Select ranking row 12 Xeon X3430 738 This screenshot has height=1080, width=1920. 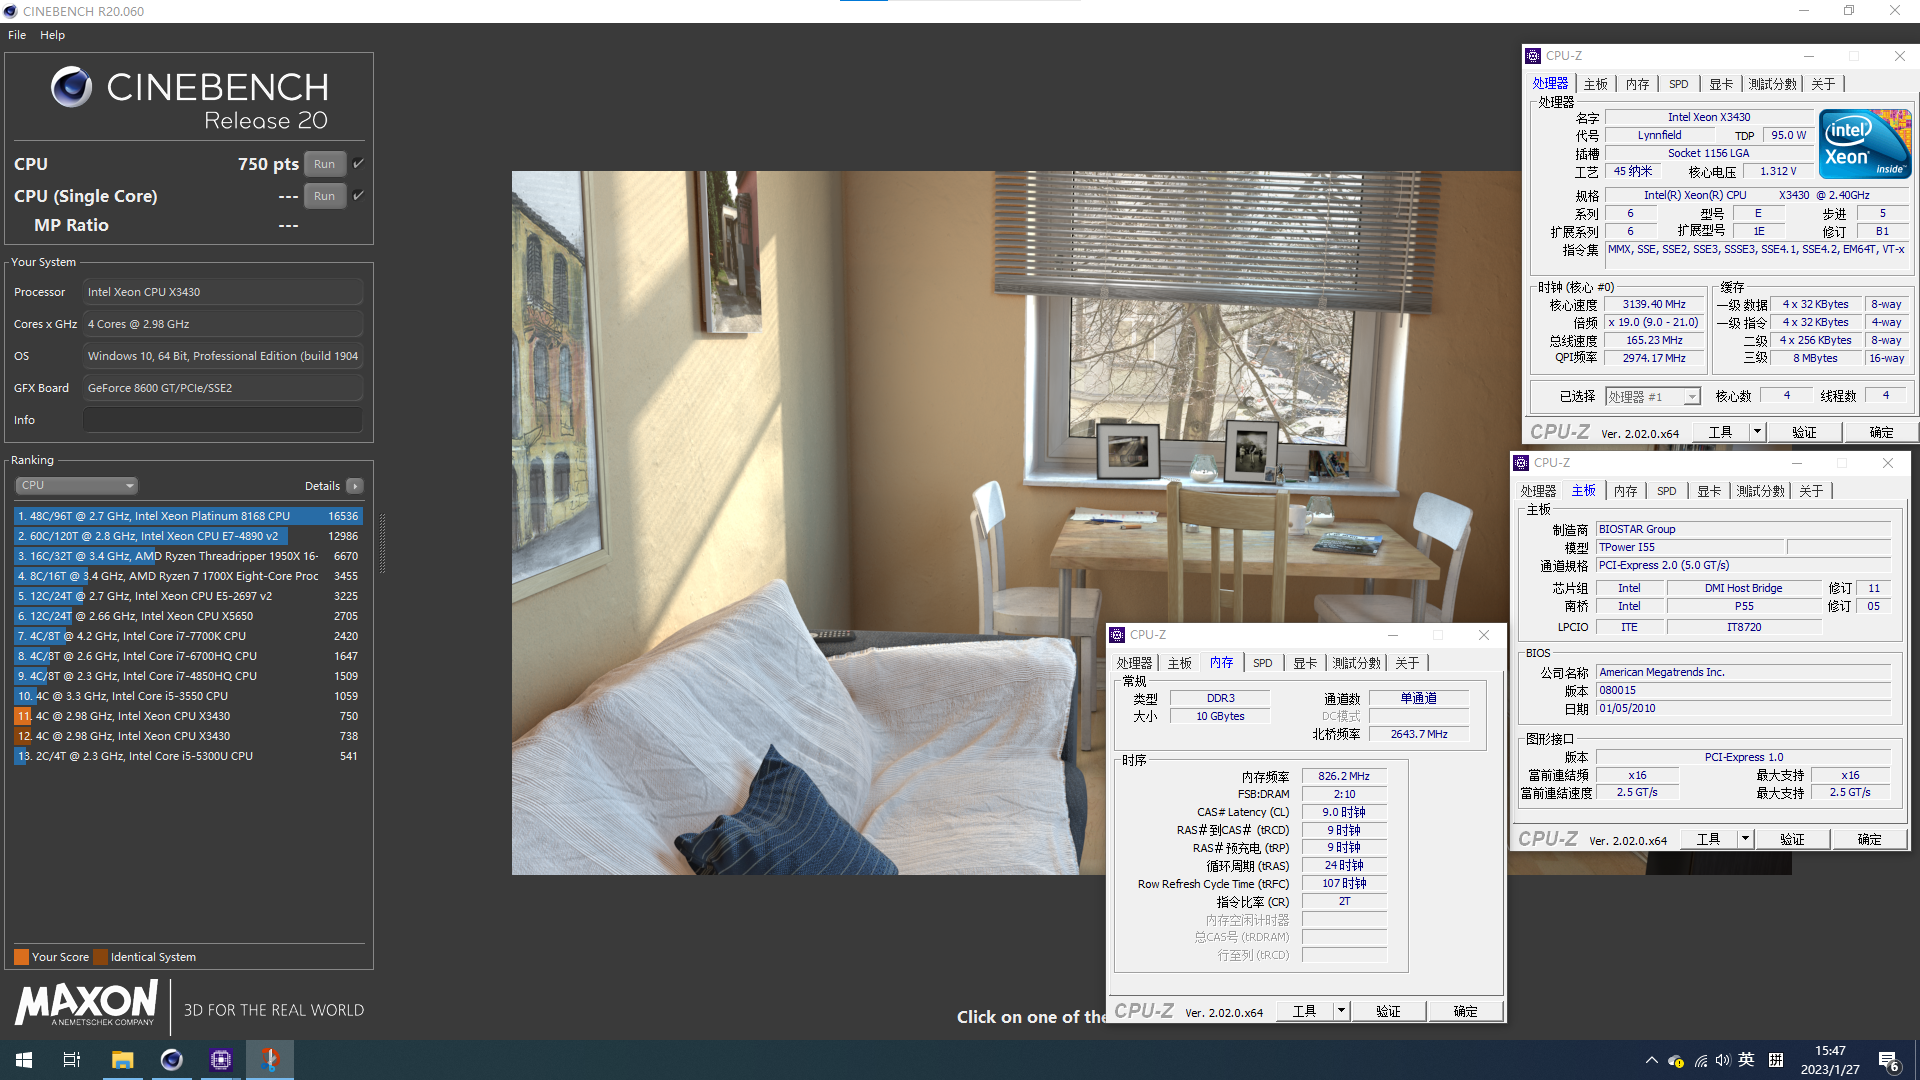click(x=188, y=736)
